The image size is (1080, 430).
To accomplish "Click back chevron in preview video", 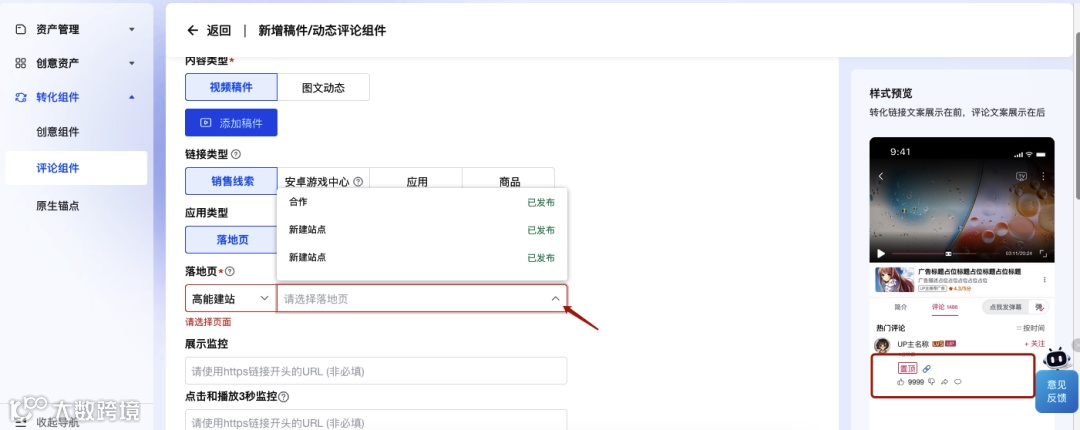I will pos(881,176).
